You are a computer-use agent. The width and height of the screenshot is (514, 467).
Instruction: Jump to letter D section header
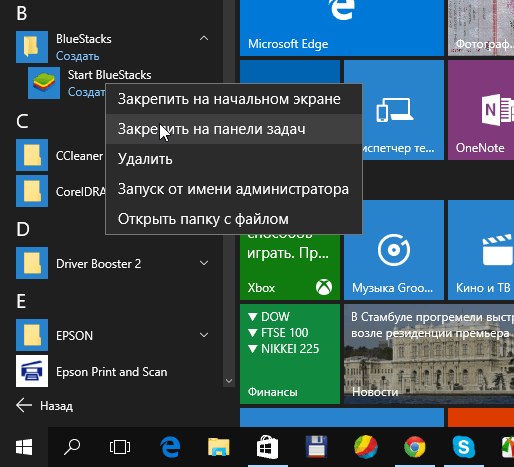(23, 229)
